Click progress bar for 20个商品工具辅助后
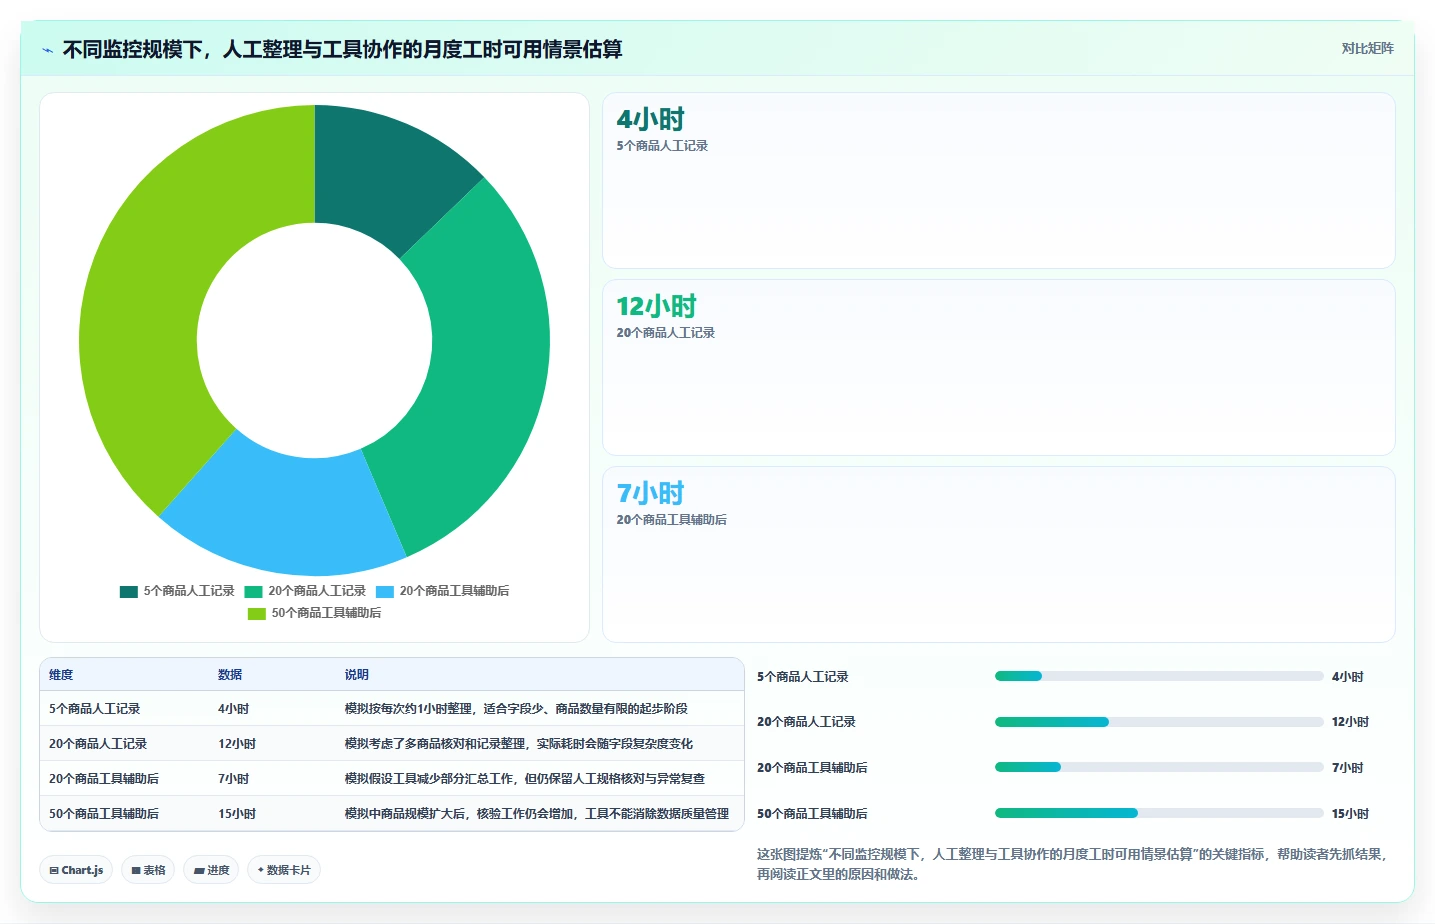The image size is (1435, 924). click(x=1159, y=768)
